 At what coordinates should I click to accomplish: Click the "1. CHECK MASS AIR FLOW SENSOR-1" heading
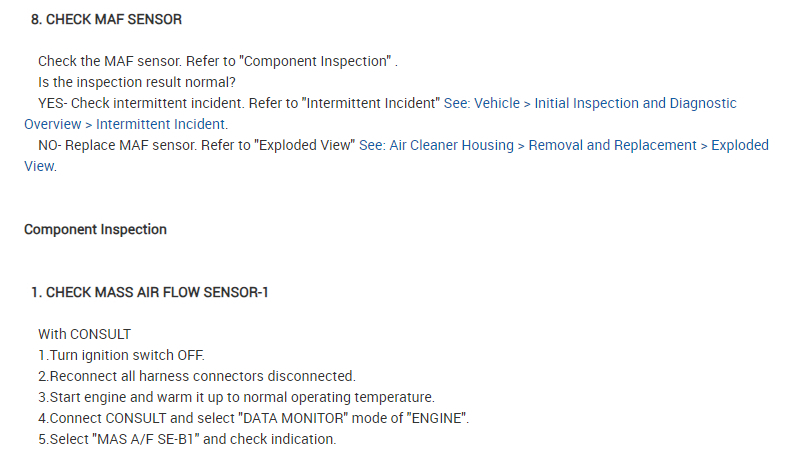pos(149,292)
